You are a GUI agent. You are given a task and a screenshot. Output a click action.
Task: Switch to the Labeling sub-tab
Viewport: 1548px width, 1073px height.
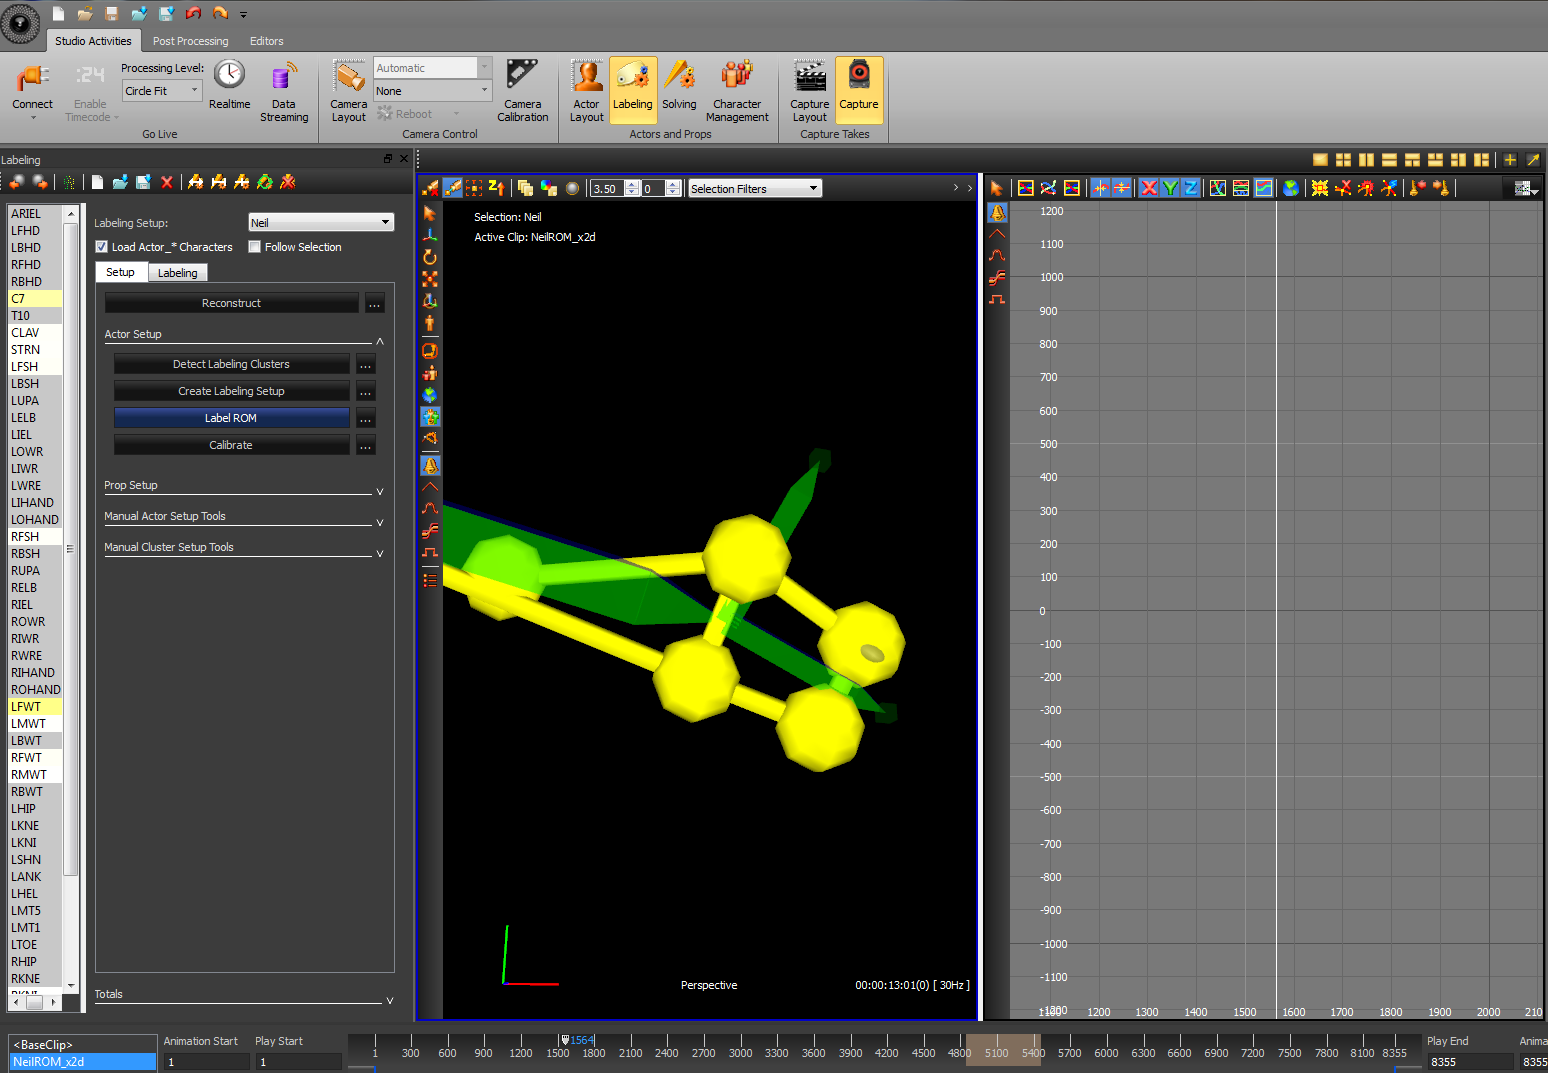click(178, 273)
